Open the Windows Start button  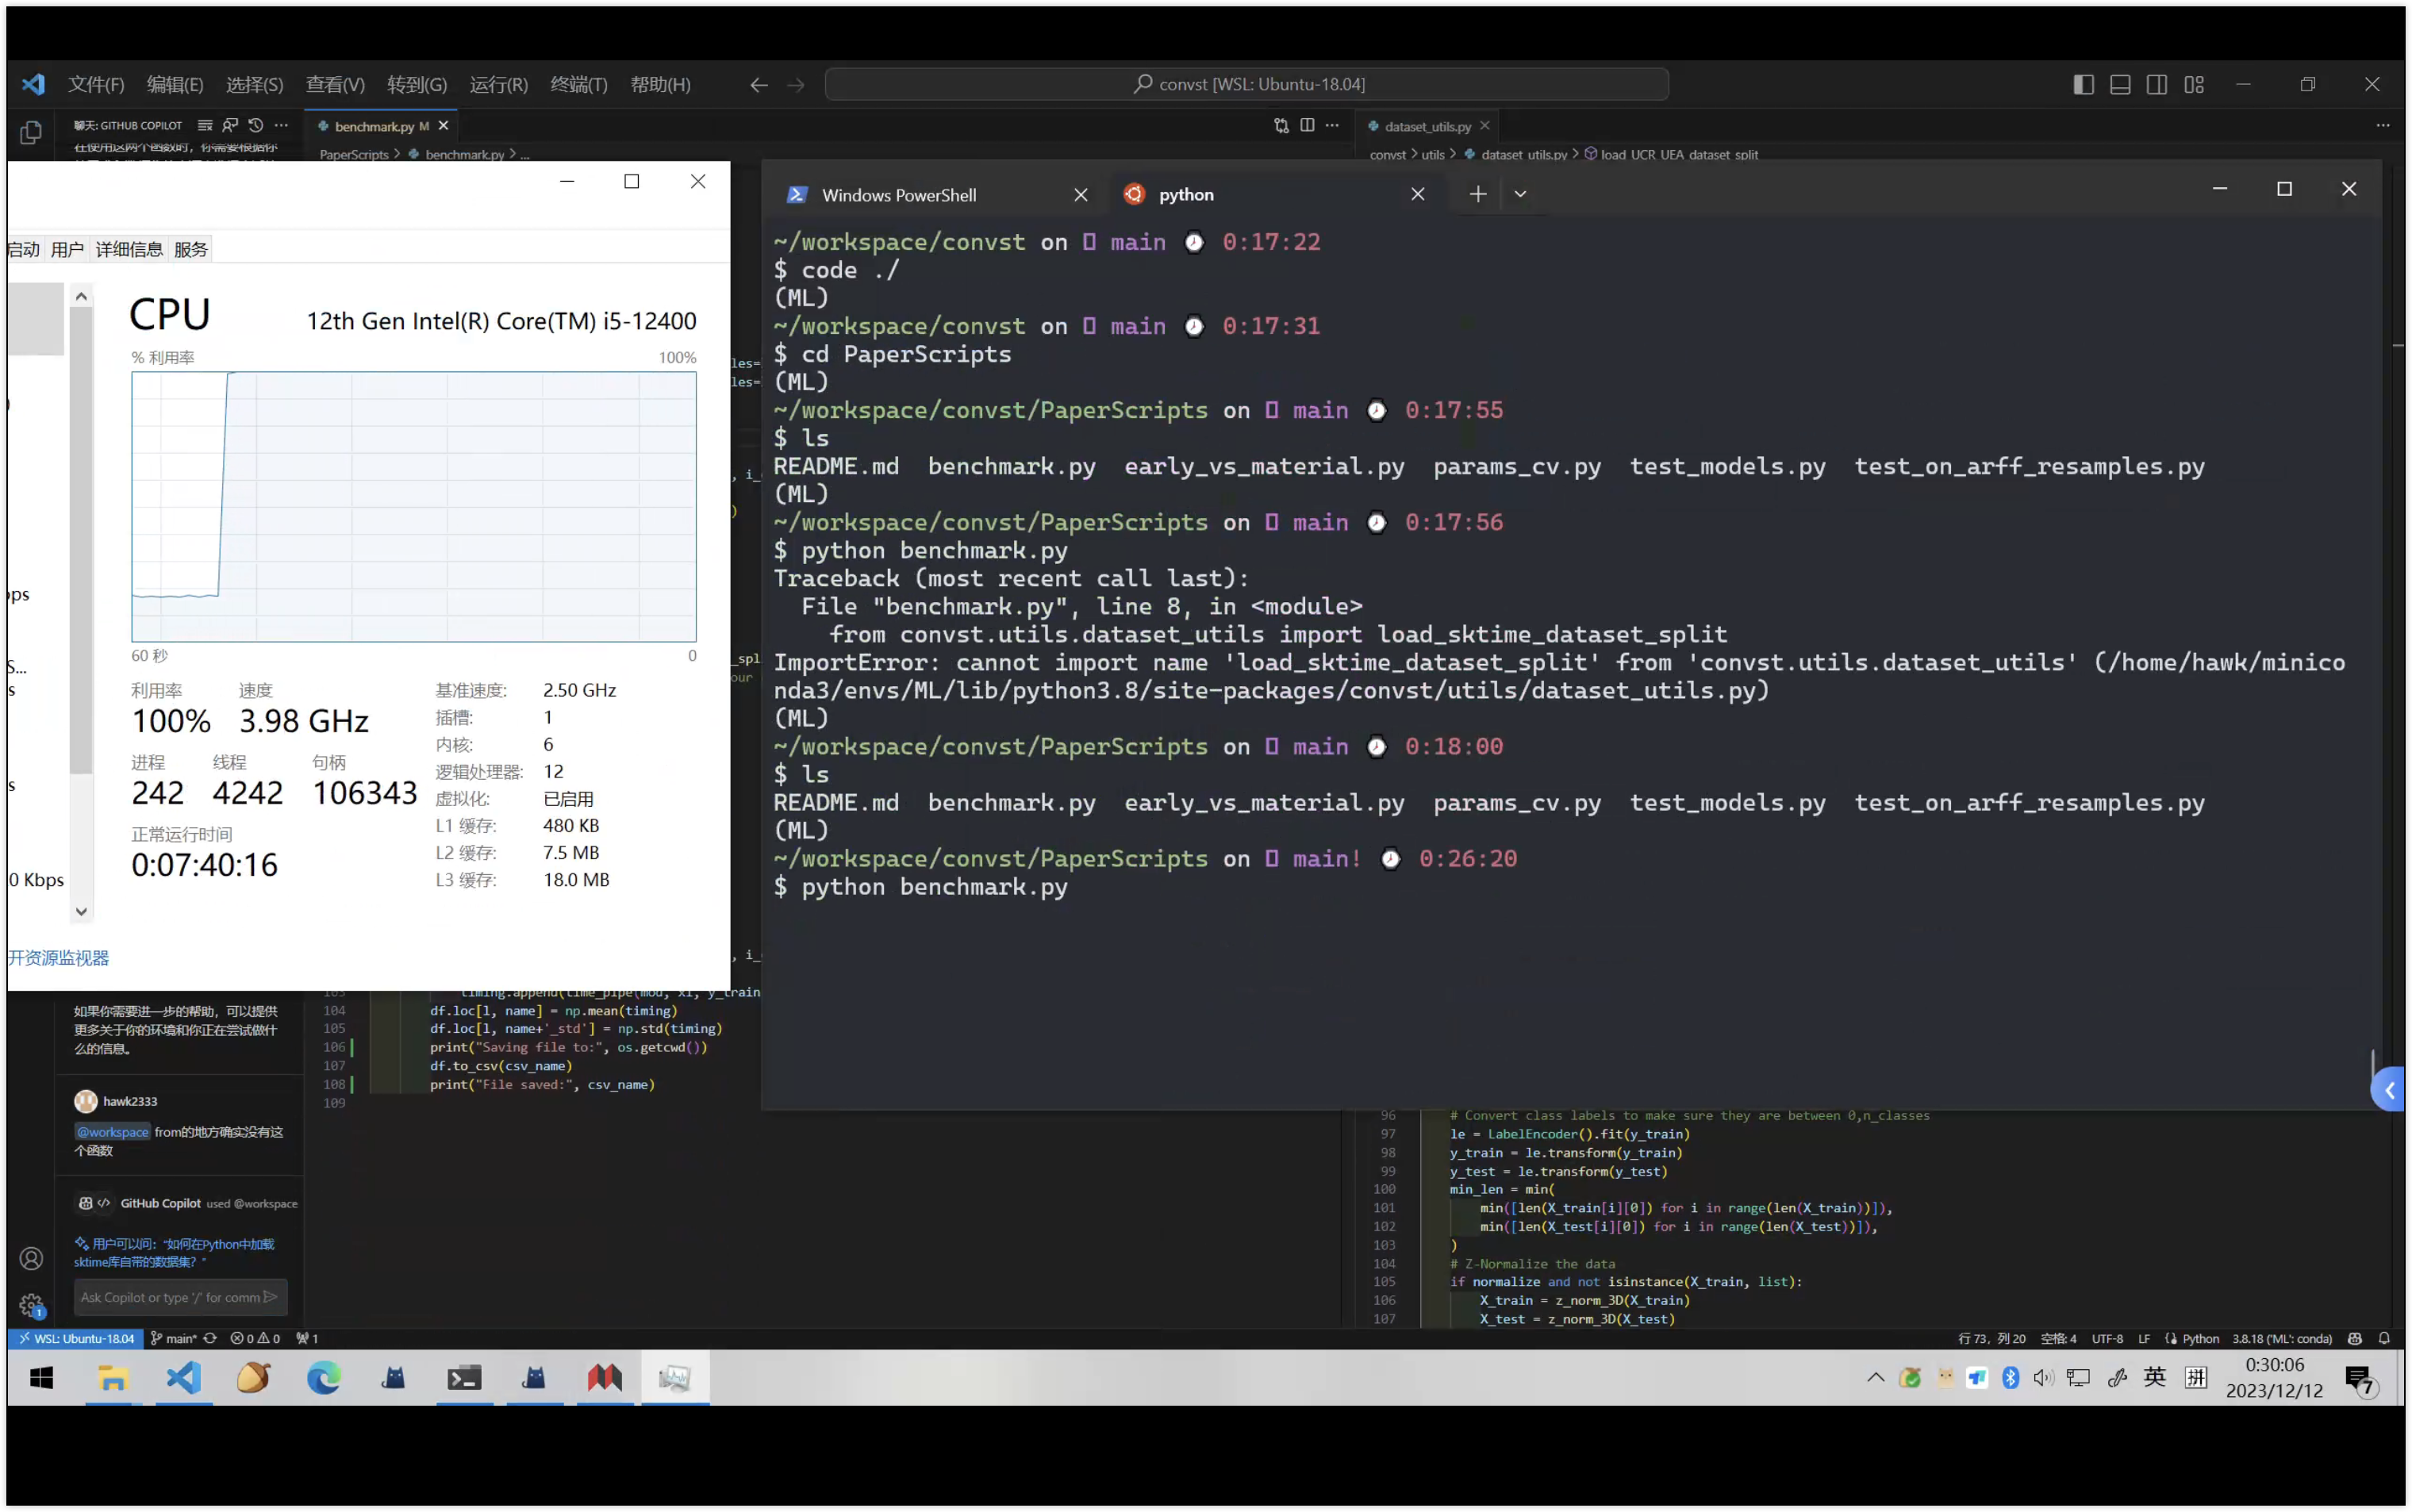point(41,1378)
